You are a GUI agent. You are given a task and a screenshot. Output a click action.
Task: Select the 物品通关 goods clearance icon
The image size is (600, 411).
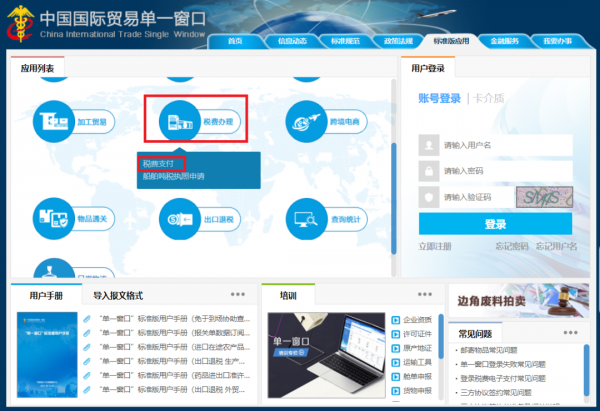pyautogui.click(x=54, y=219)
